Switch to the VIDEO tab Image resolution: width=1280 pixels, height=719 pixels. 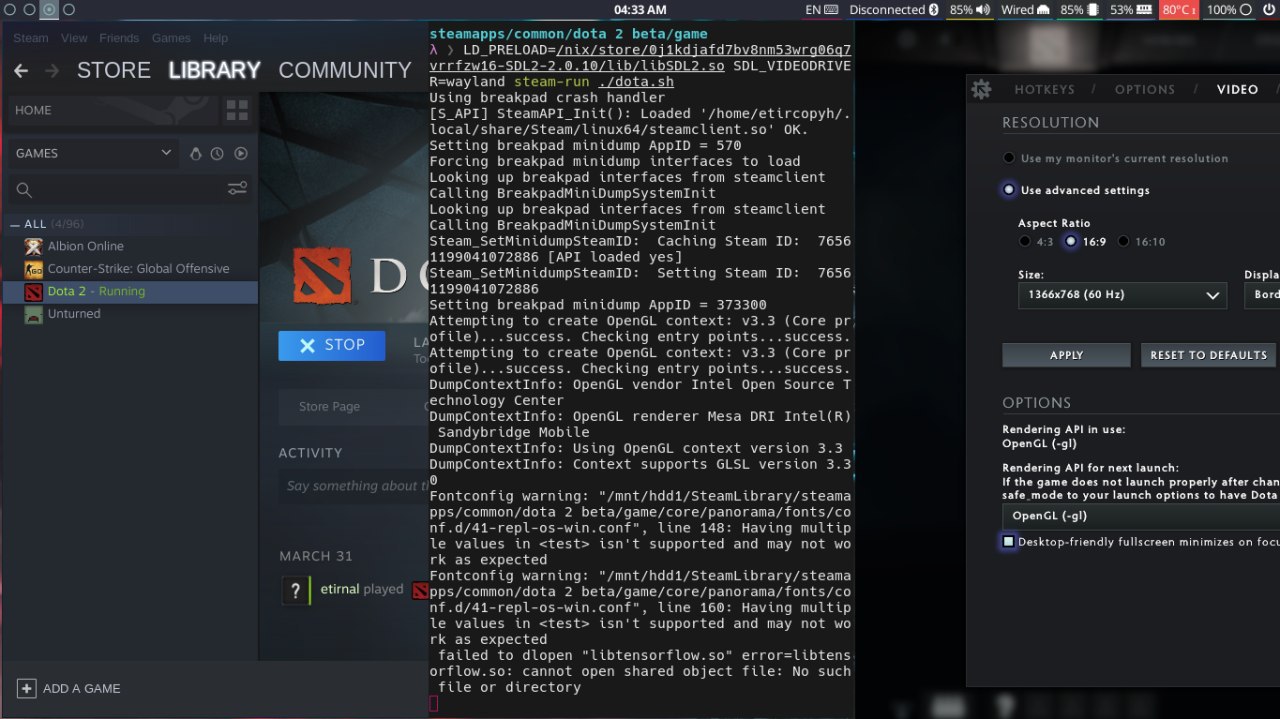click(x=1237, y=89)
